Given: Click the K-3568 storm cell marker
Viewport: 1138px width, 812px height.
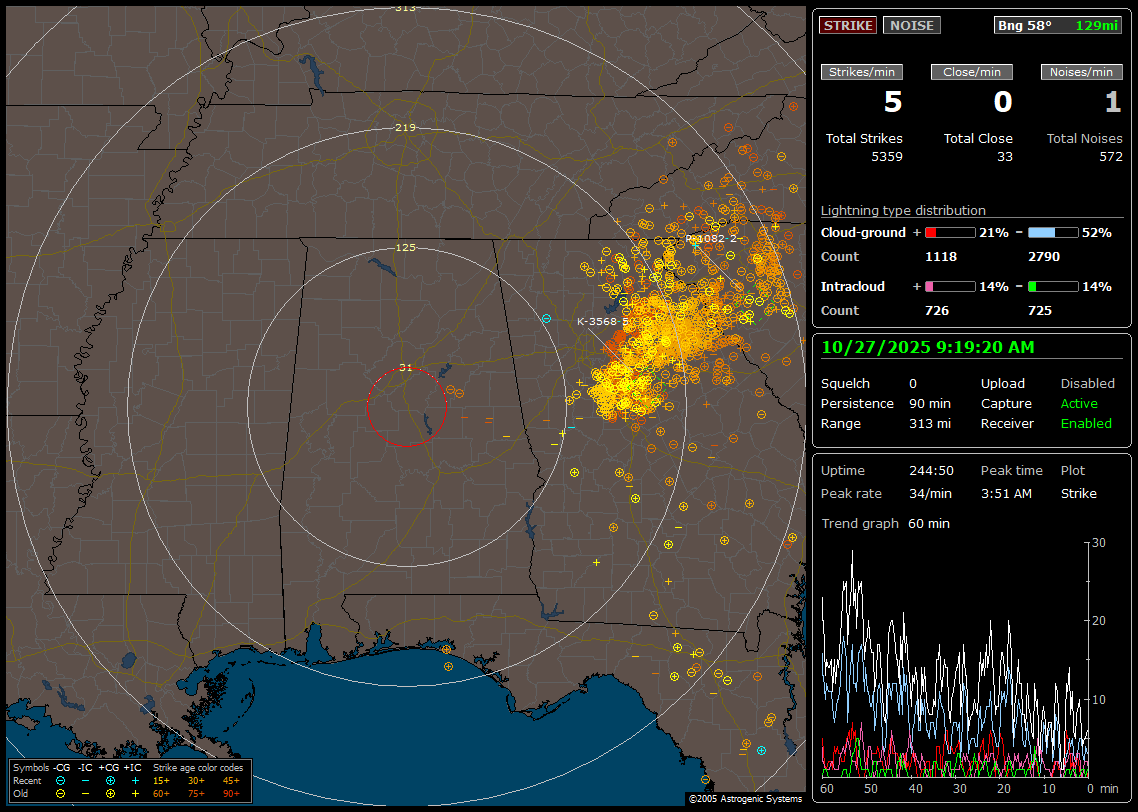Looking at the screenshot, I should point(602,321).
